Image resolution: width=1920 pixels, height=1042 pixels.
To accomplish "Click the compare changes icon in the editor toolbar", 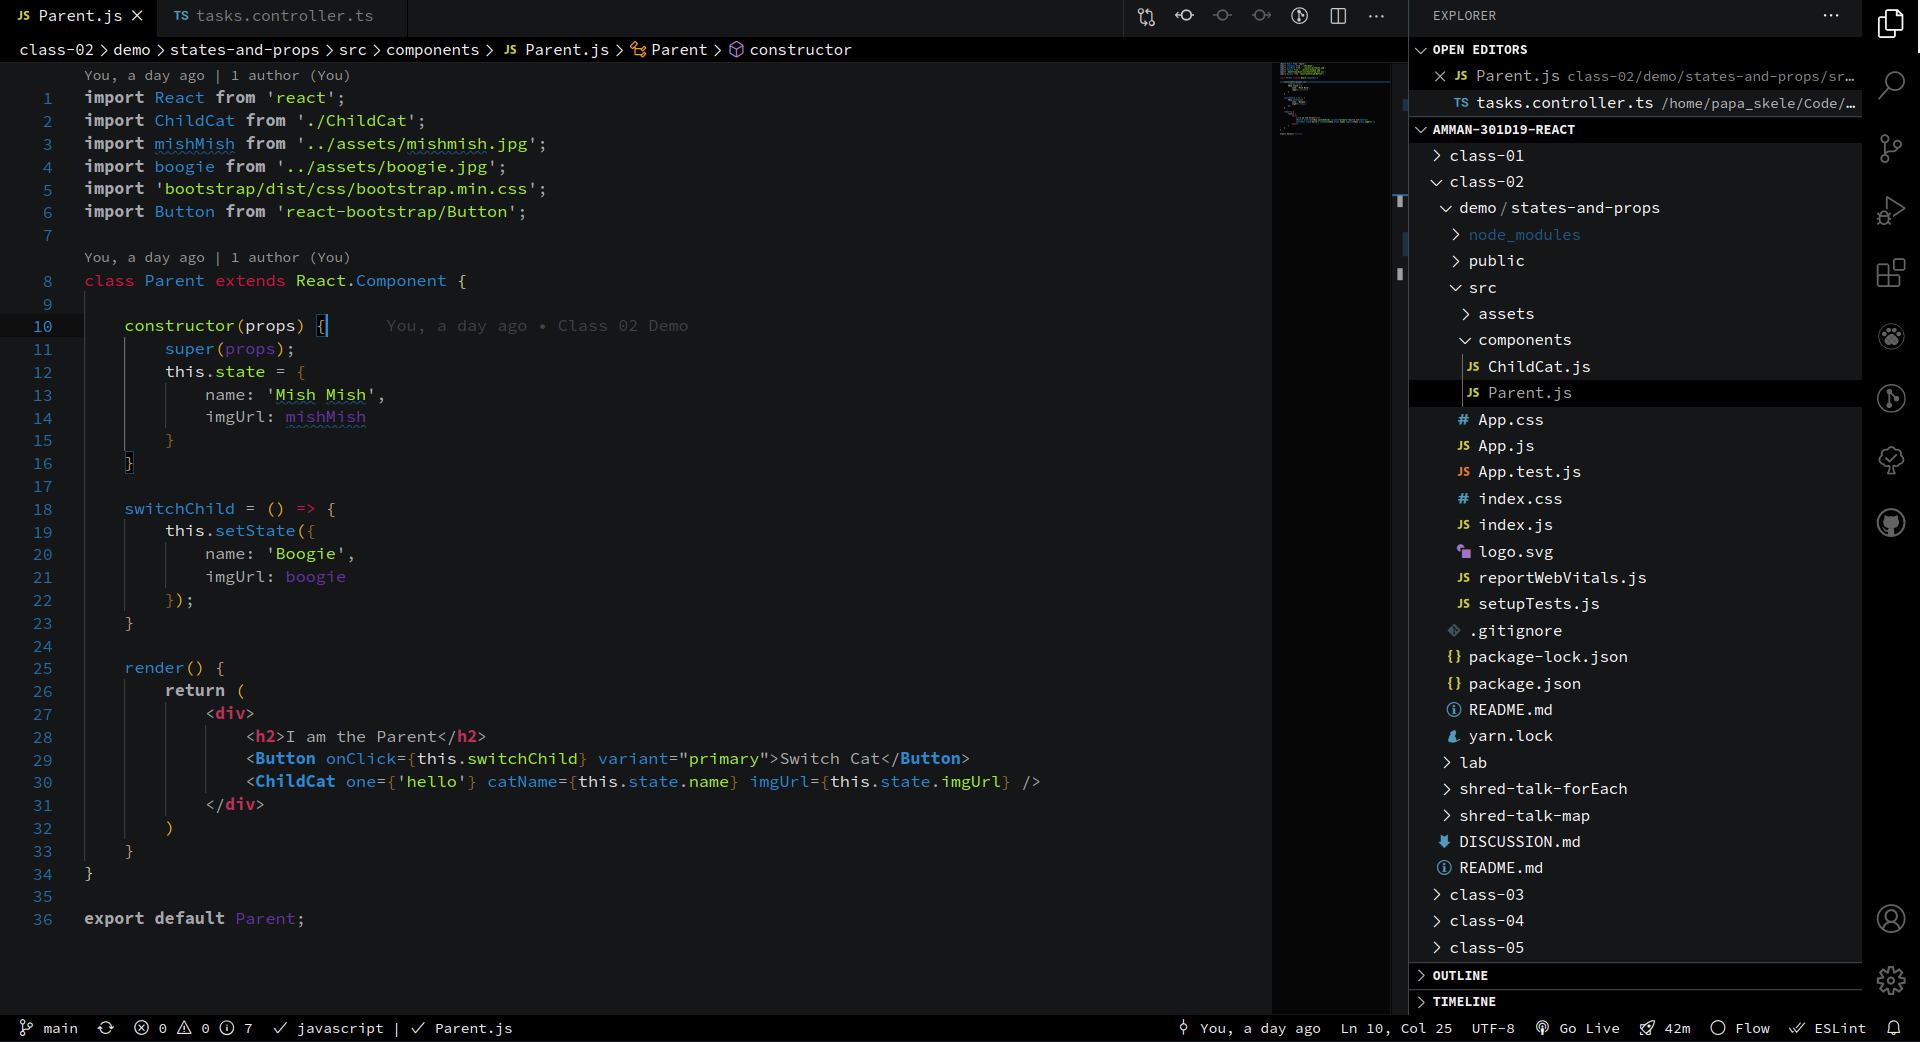I will pos(1146,16).
